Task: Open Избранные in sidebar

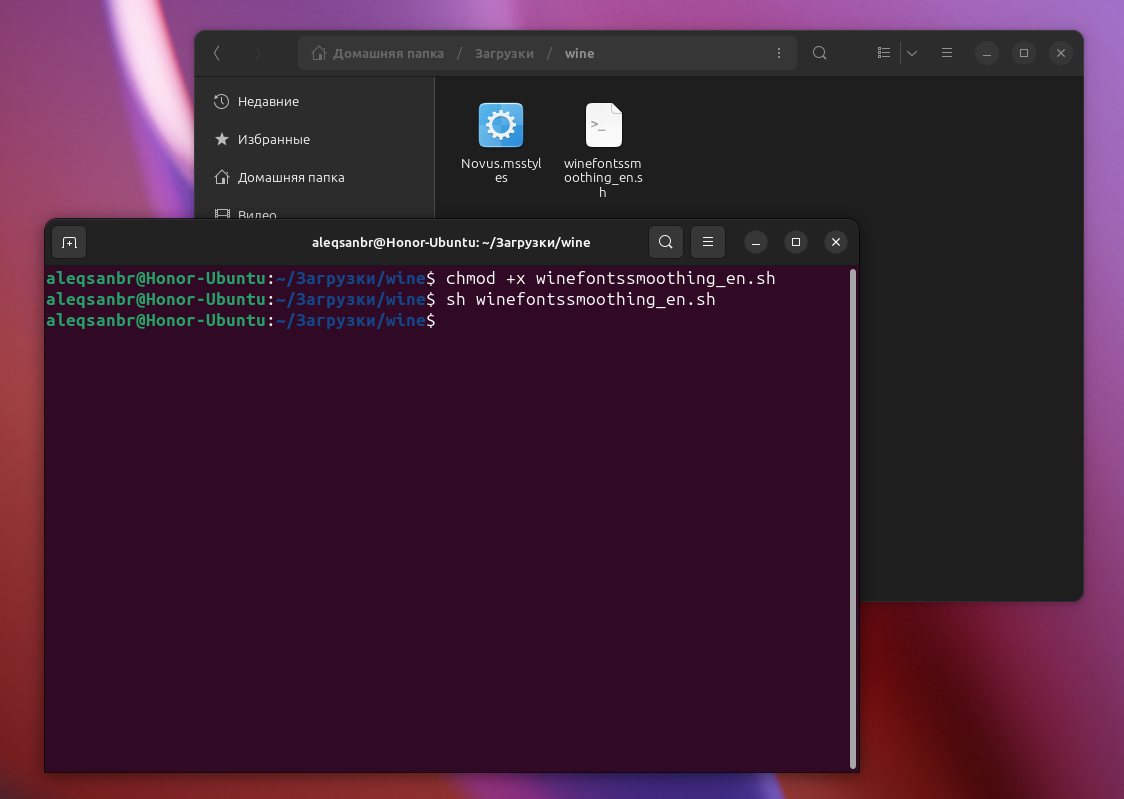Action: coord(273,140)
